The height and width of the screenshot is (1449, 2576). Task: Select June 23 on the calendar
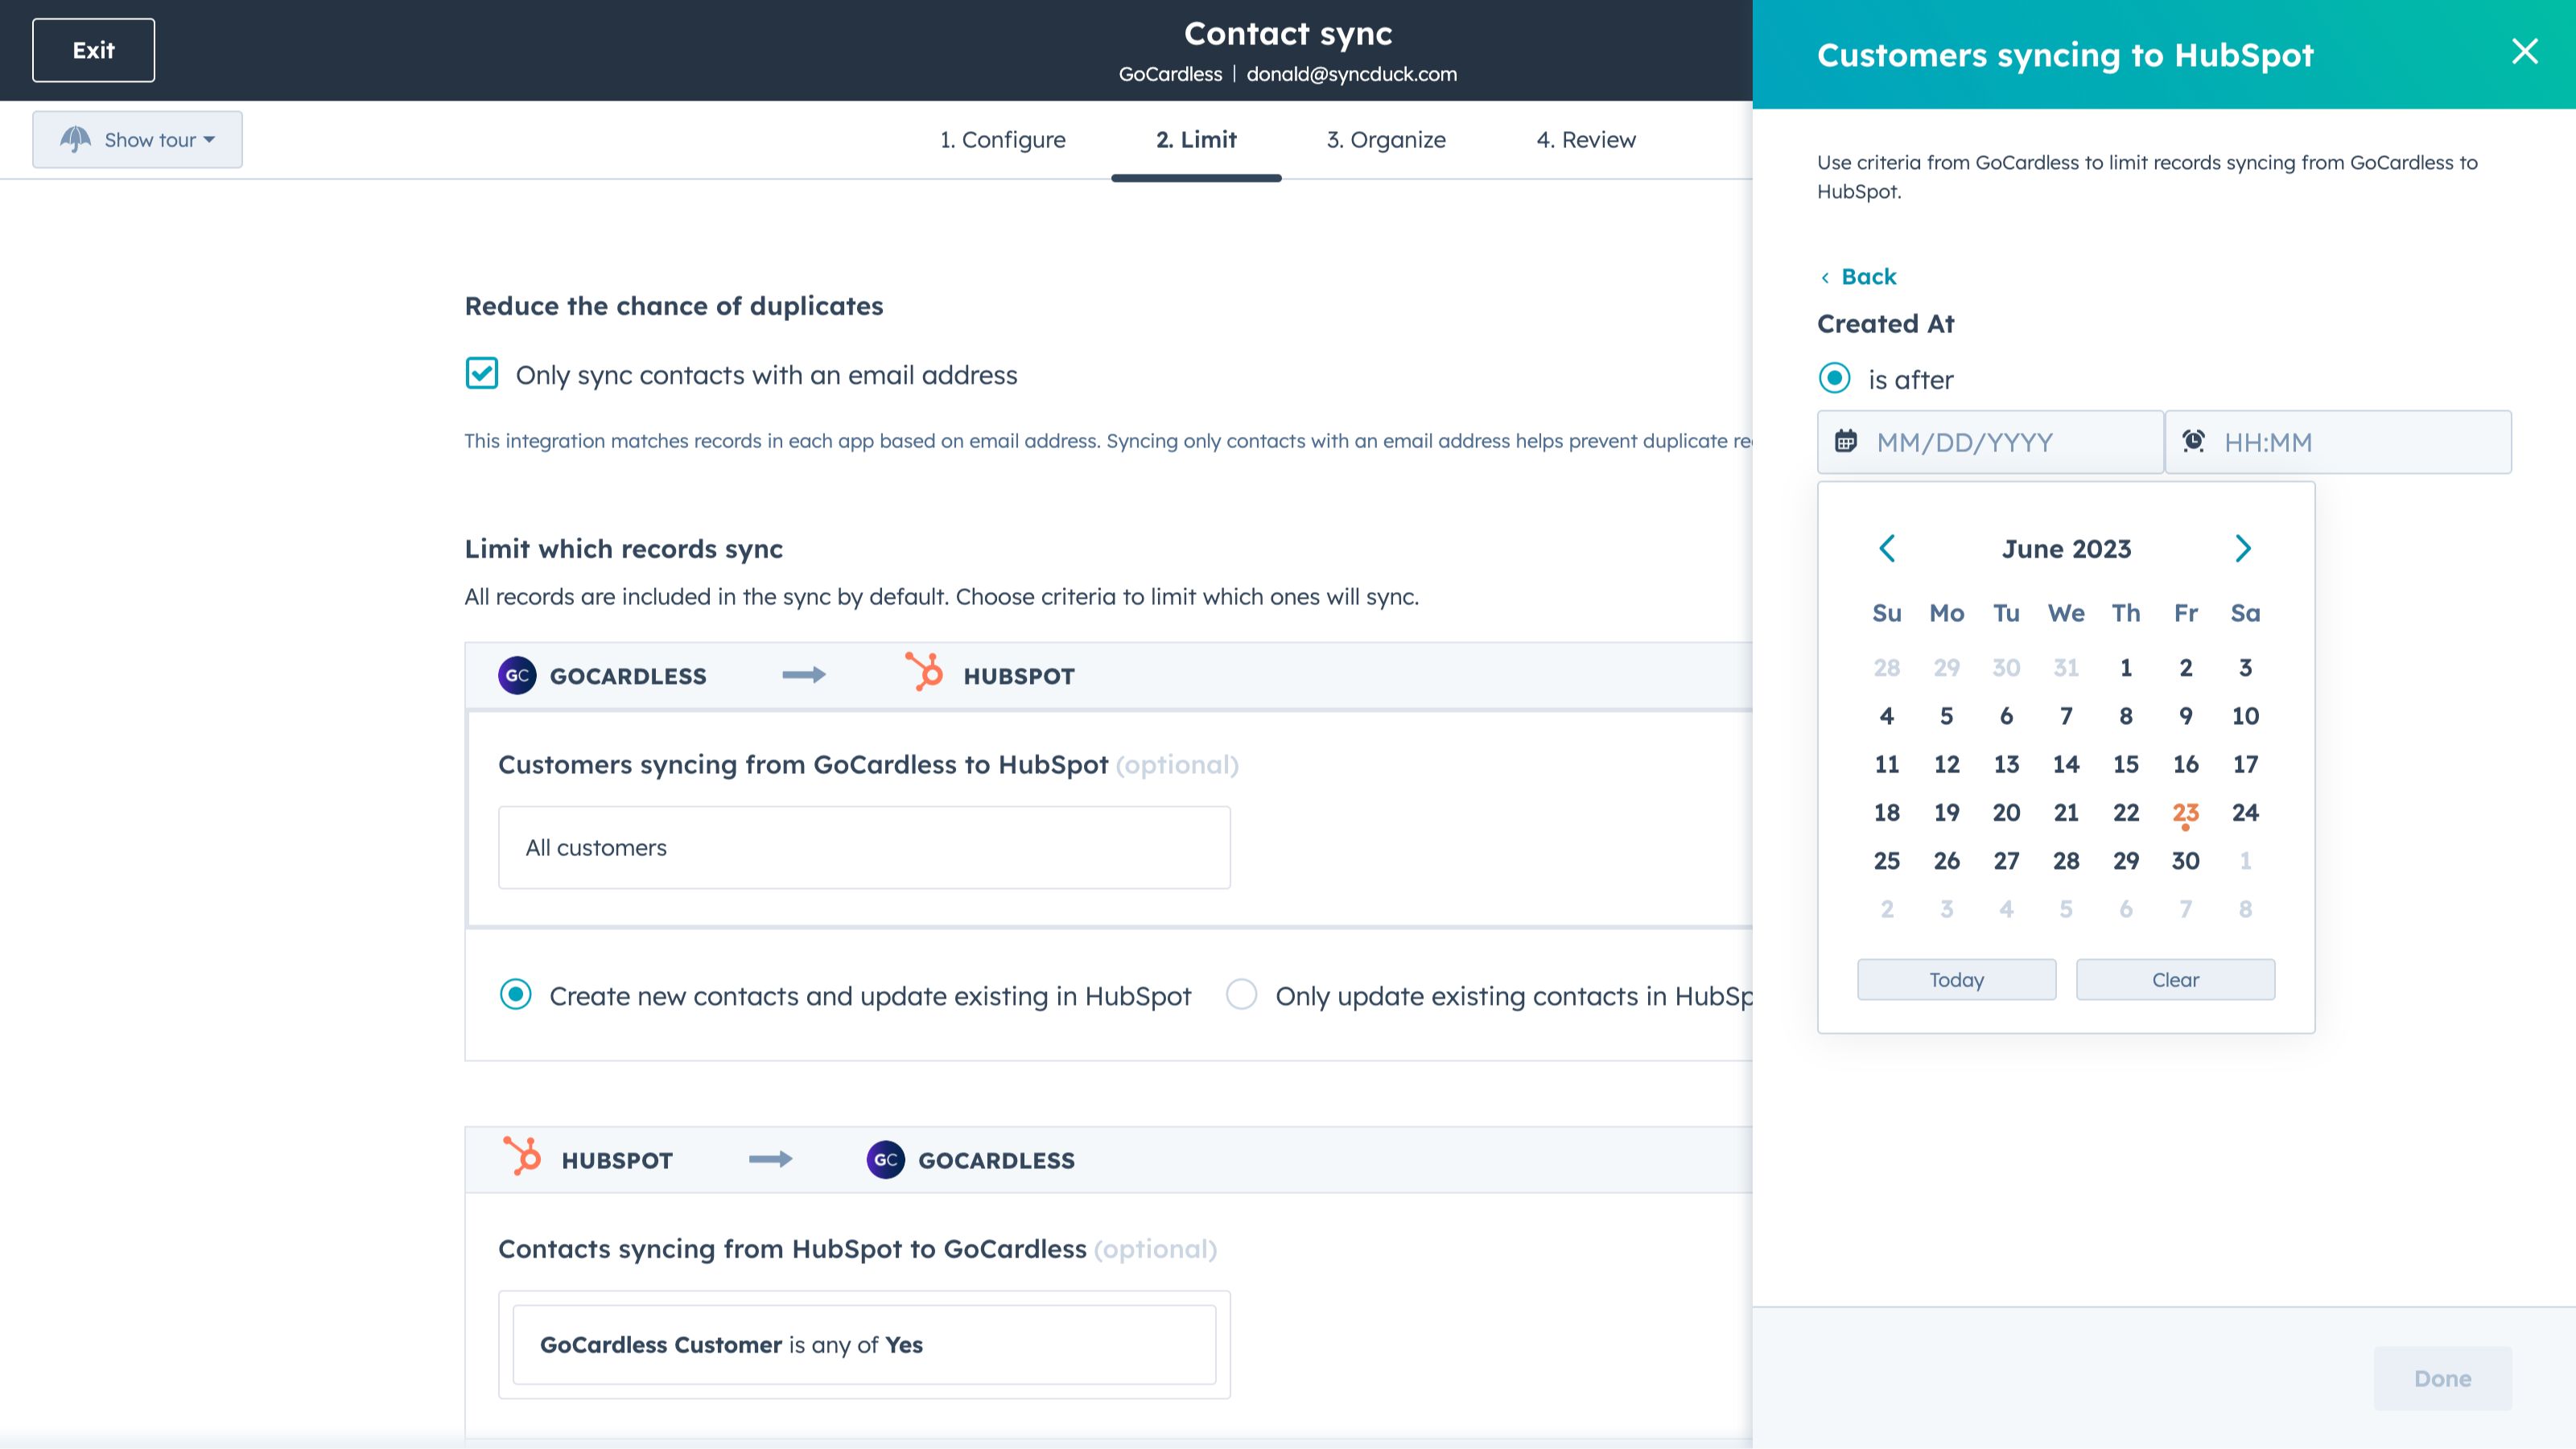click(x=2185, y=812)
